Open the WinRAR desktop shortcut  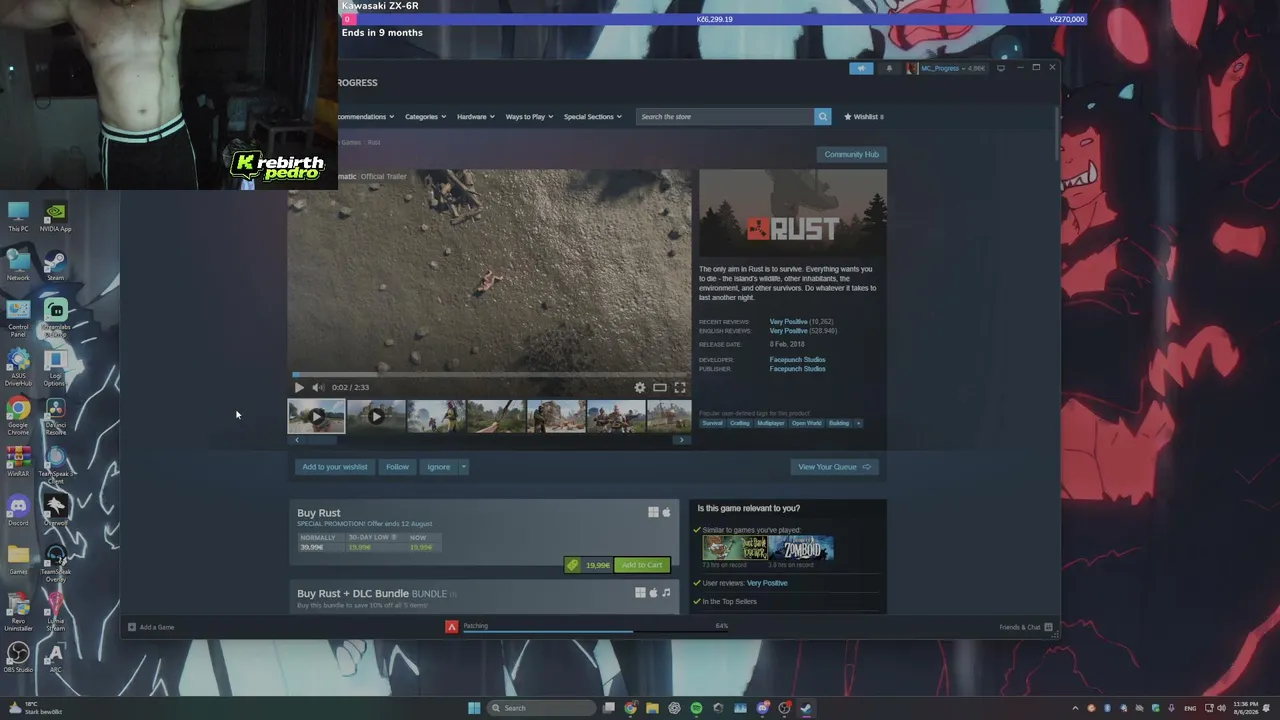tap(18, 461)
